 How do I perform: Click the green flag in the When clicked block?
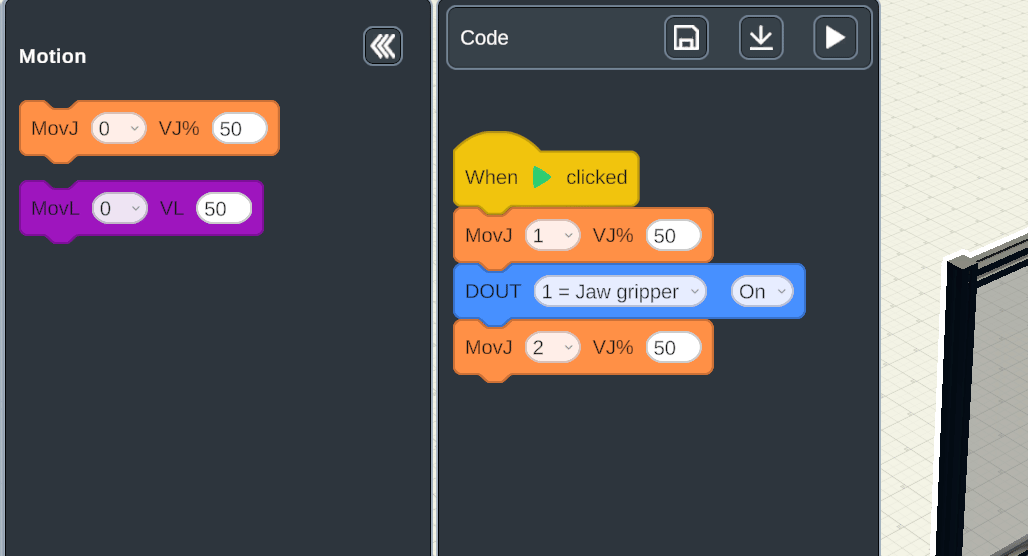point(542,177)
